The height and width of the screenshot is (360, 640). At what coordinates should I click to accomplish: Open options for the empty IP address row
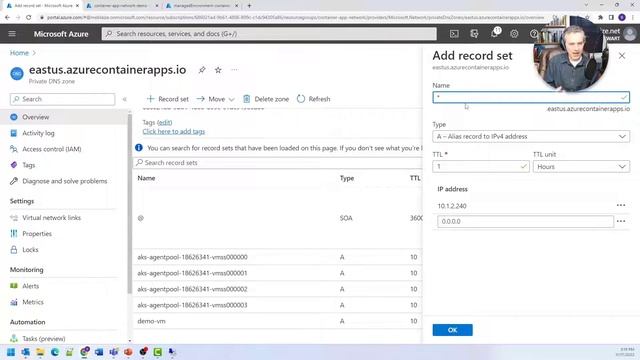pyautogui.click(x=621, y=221)
